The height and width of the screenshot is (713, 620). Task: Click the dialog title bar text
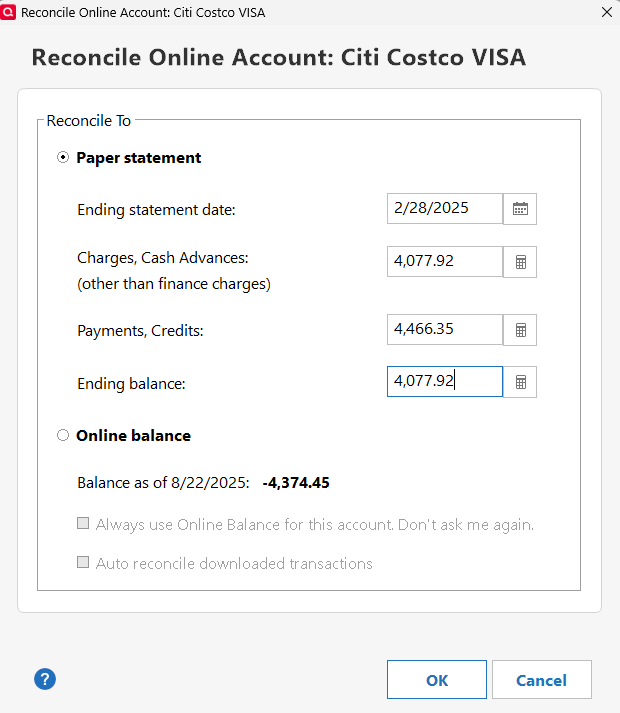coord(143,12)
